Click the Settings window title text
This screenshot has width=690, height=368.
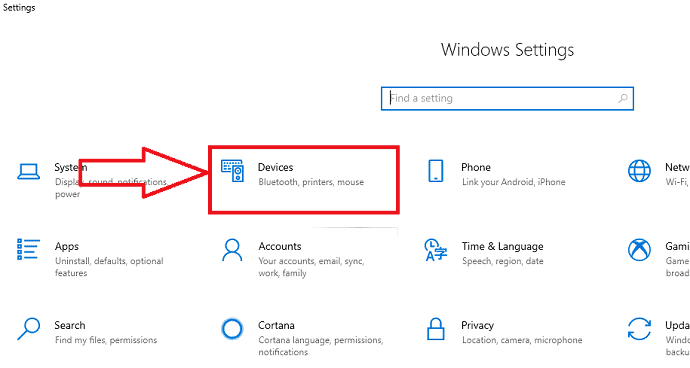click(x=19, y=8)
